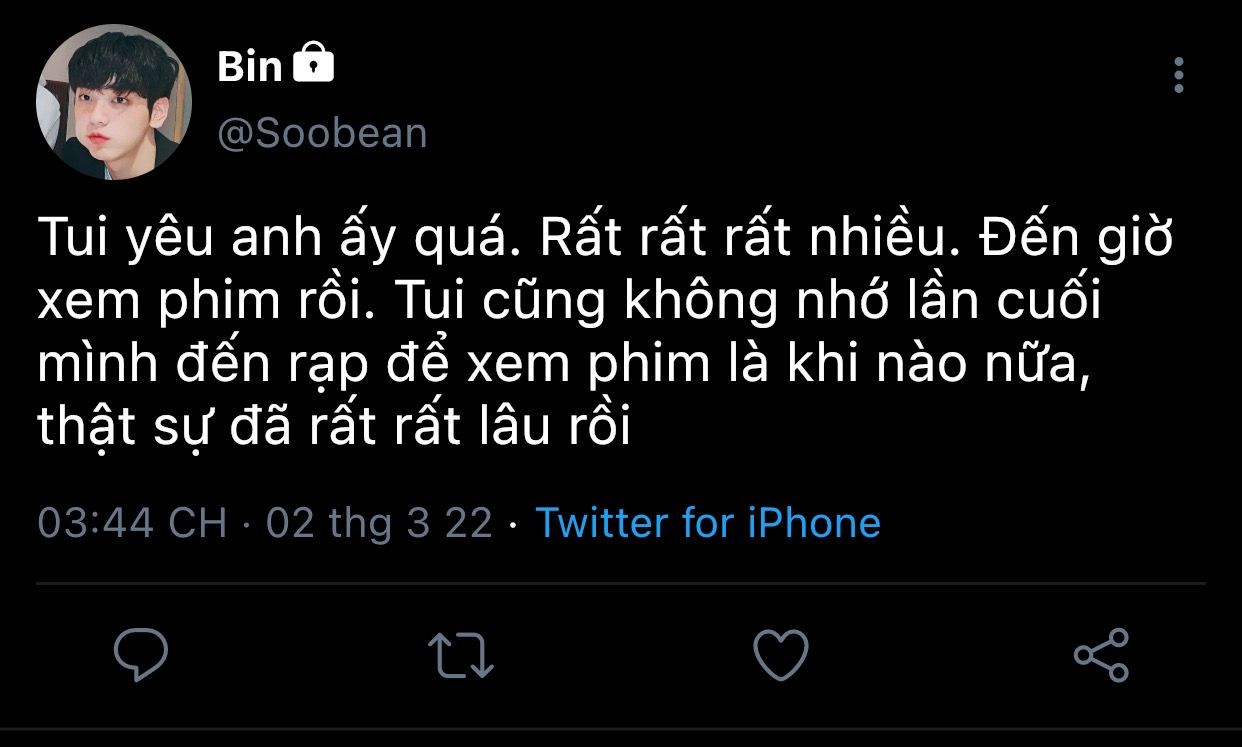Click the divider line above the action icons
The height and width of the screenshot is (747, 1242).
(x=620, y=583)
